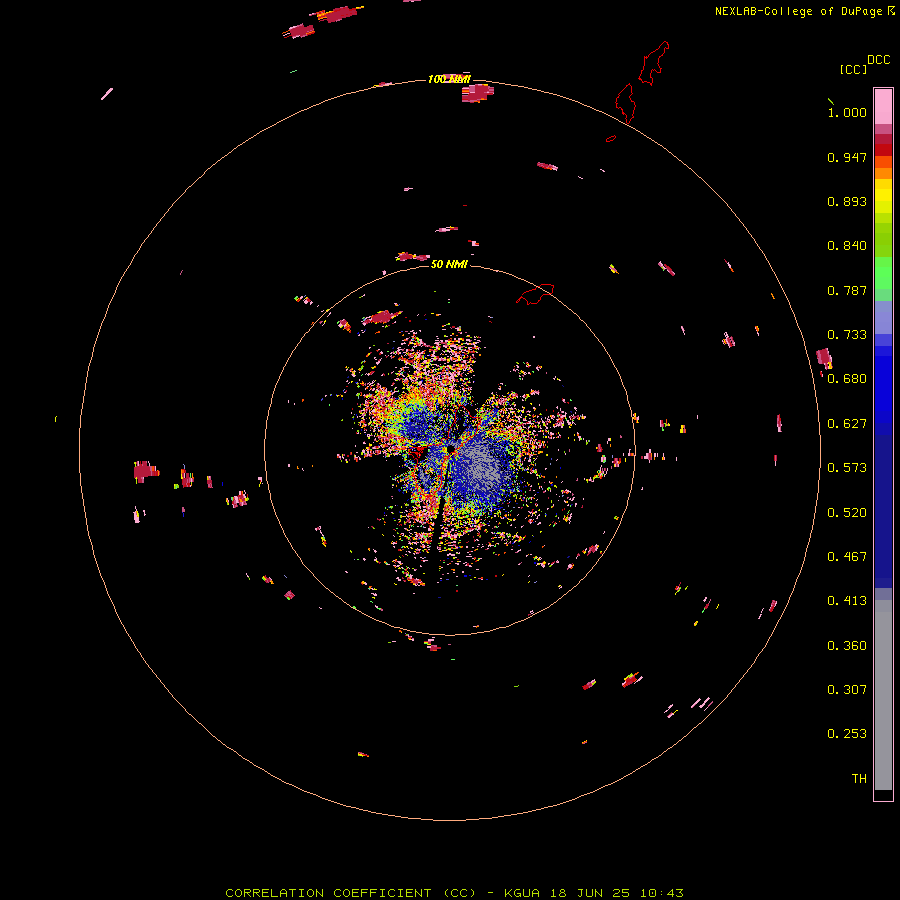Screen dimensions: 900x900
Task: Click the 50 NMI range ring label
Action: 449,264
